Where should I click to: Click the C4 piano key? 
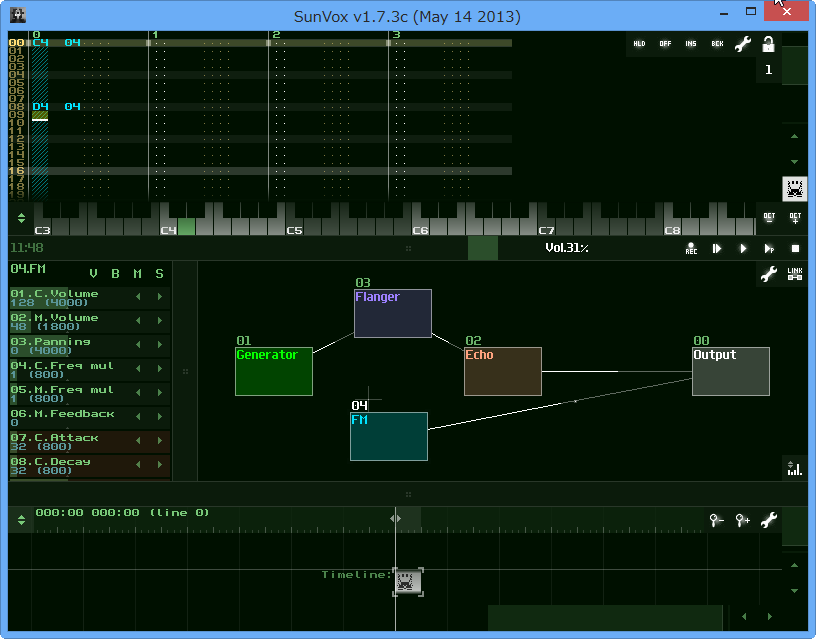tap(168, 227)
